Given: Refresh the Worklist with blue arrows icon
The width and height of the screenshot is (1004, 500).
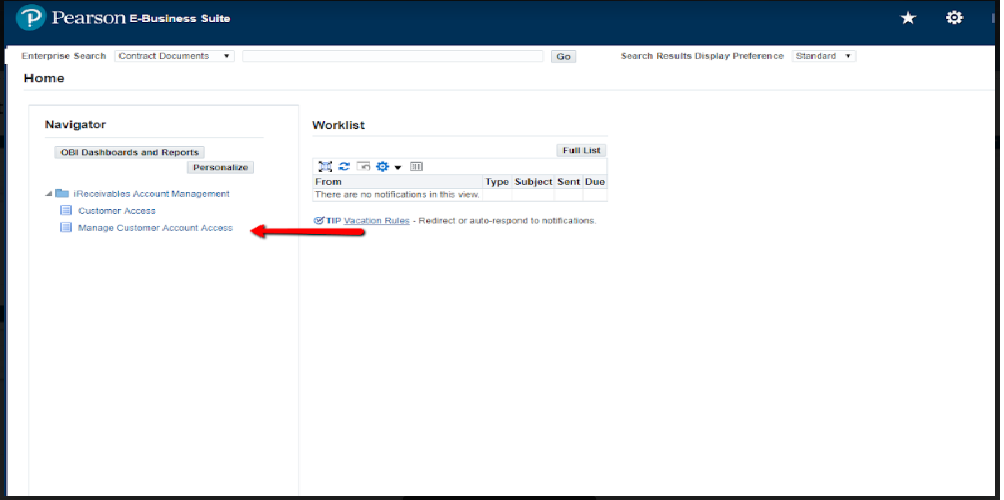Looking at the screenshot, I should (x=344, y=166).
